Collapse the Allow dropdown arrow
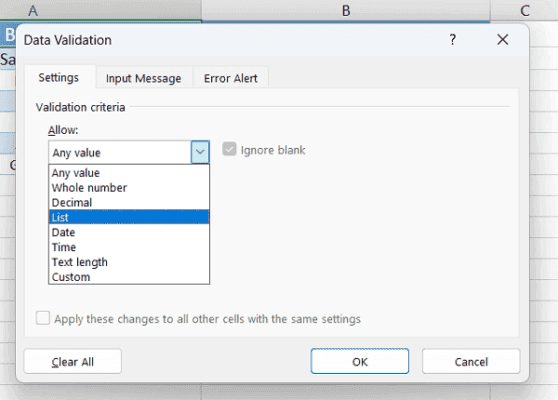The width and height of the screenshot is (558, 400). [x=200, y=152]
